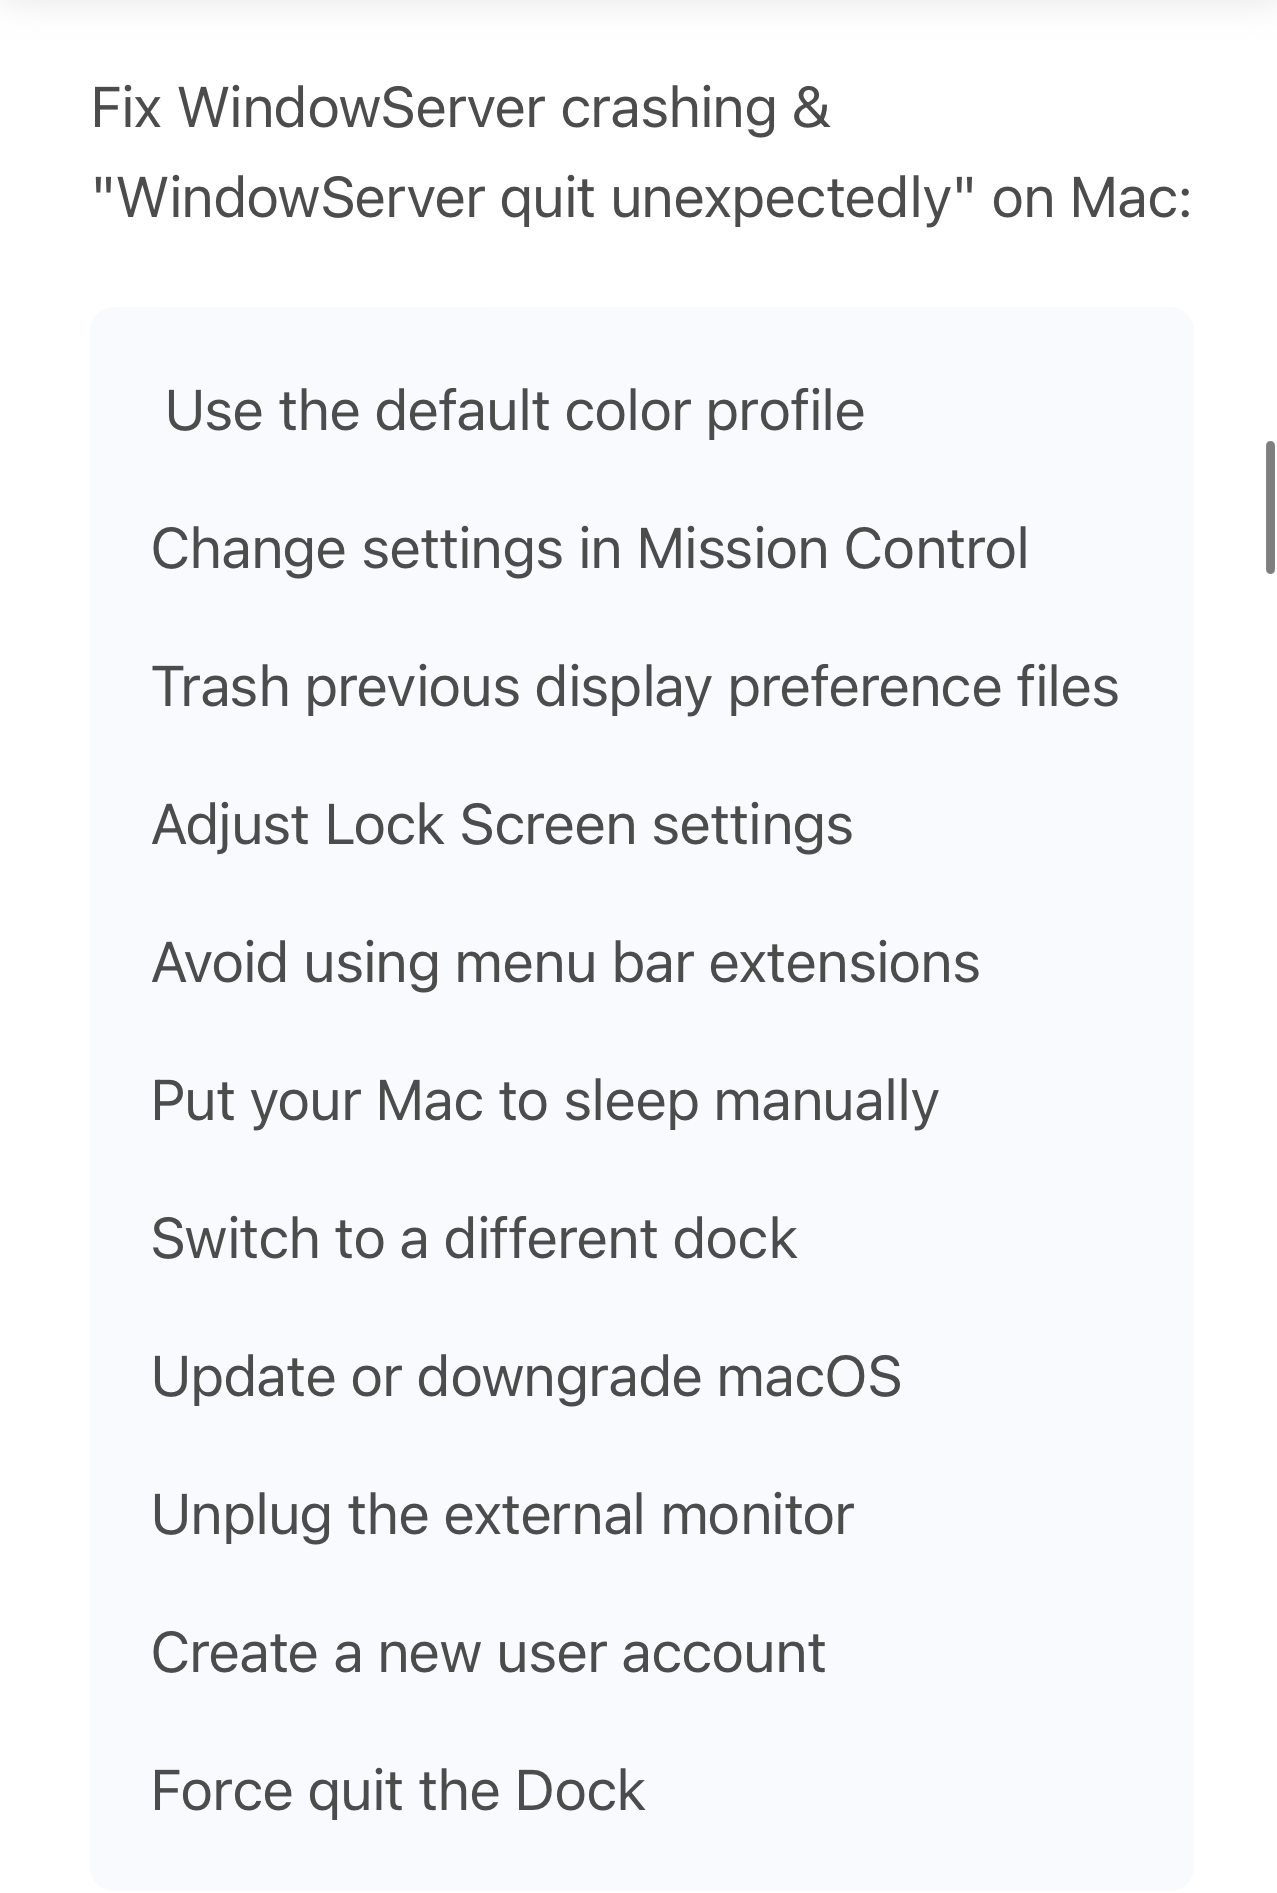
Task: Select 'Unplug the external monitor' entry
Action: [x=502, y=1515]
